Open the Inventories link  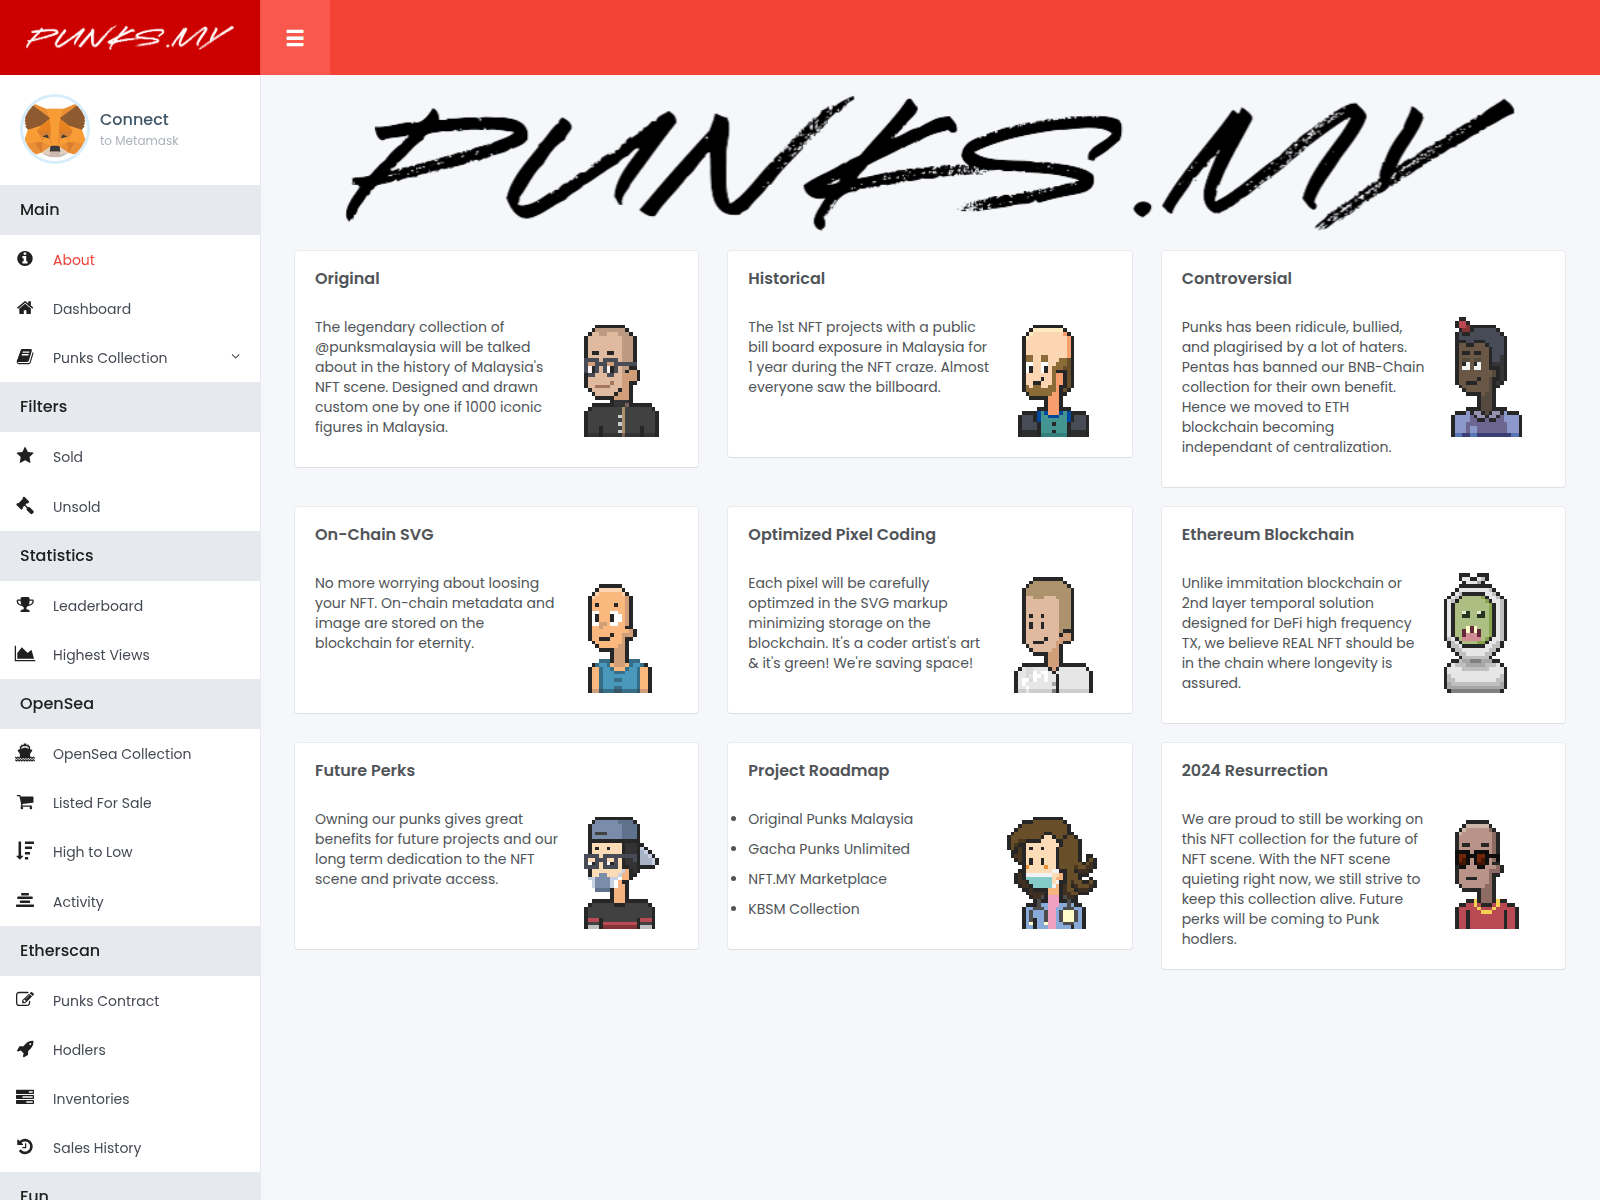pos(130,1099)
